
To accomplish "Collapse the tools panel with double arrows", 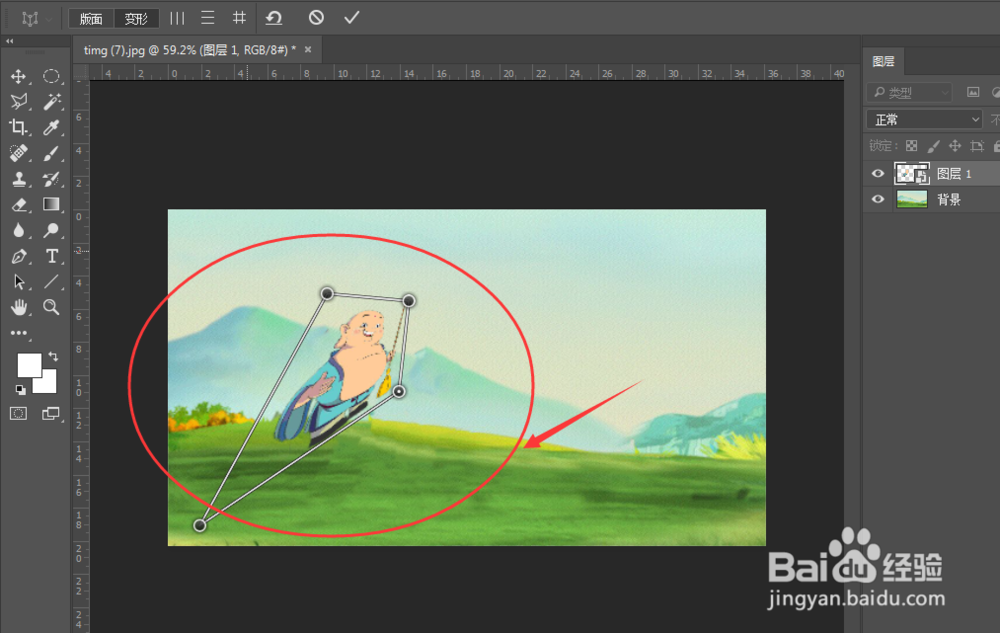I will tap(10, 41).
